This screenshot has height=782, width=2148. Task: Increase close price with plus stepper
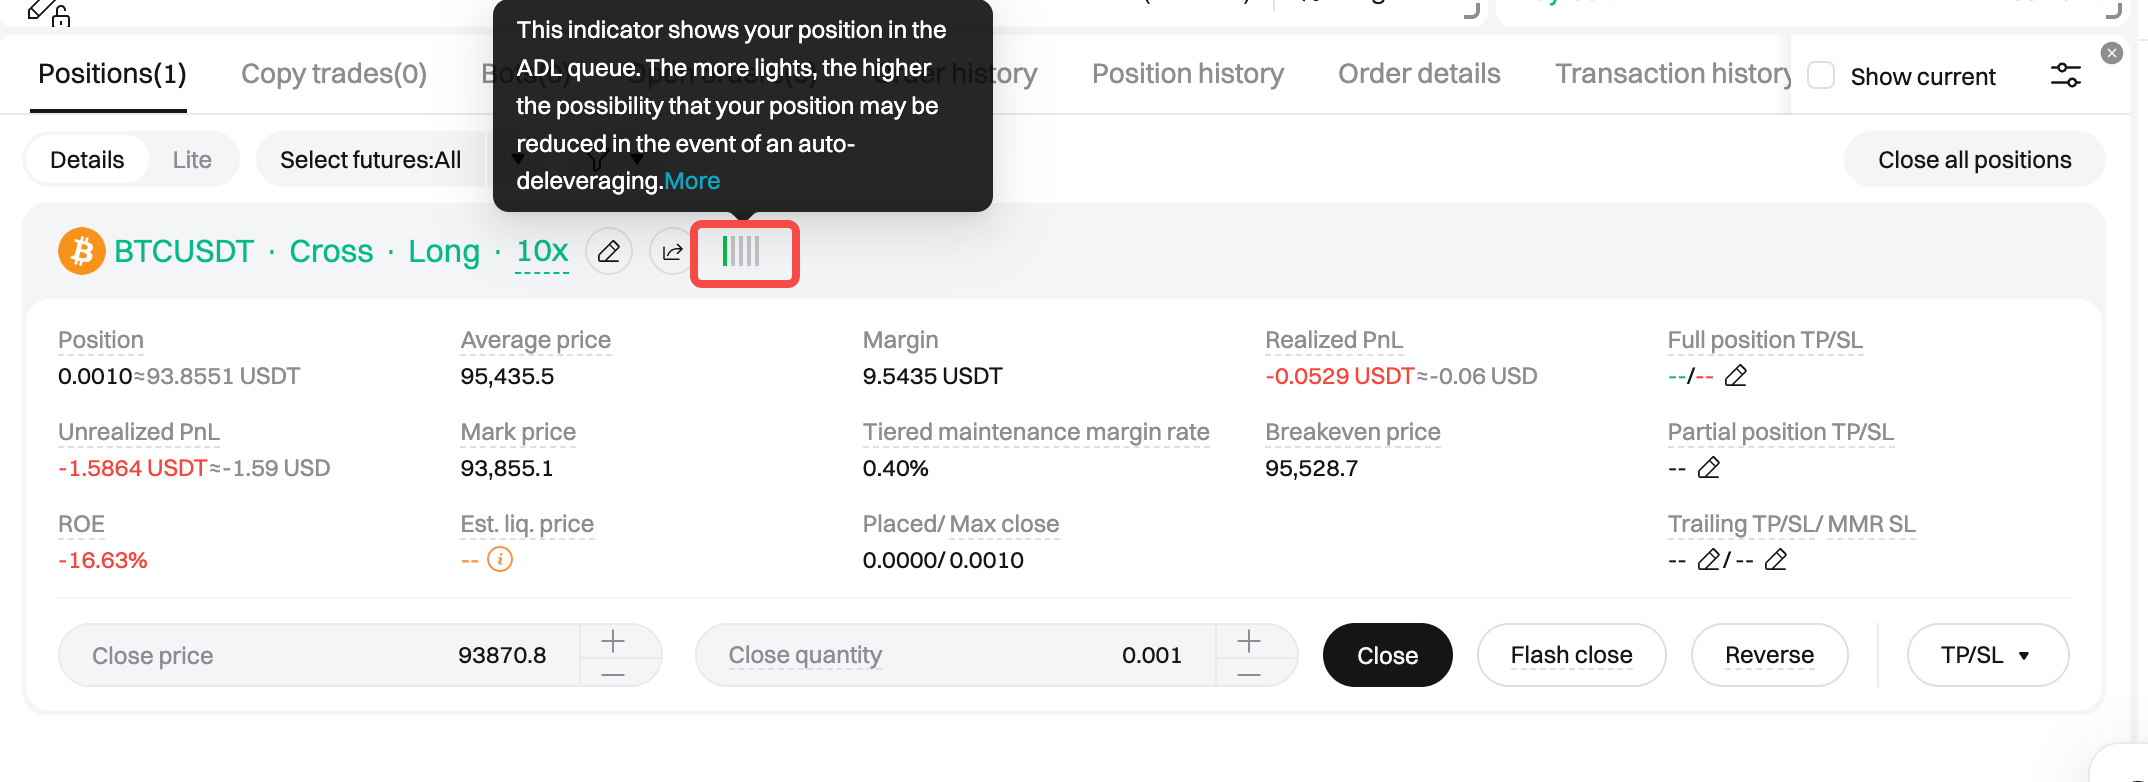[x=613, y=640]
